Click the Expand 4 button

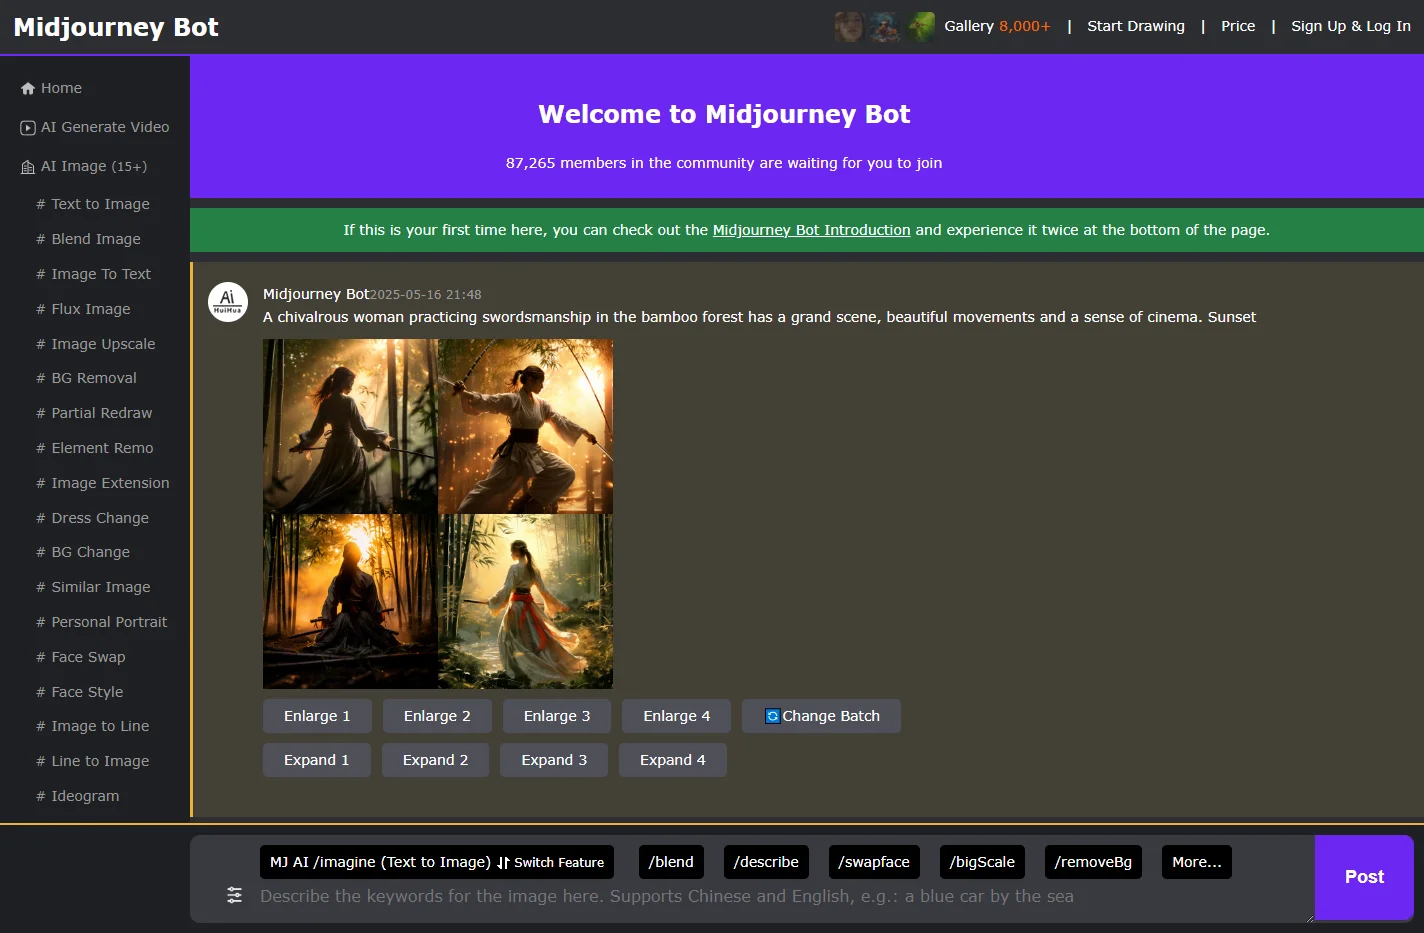point(673,760)
